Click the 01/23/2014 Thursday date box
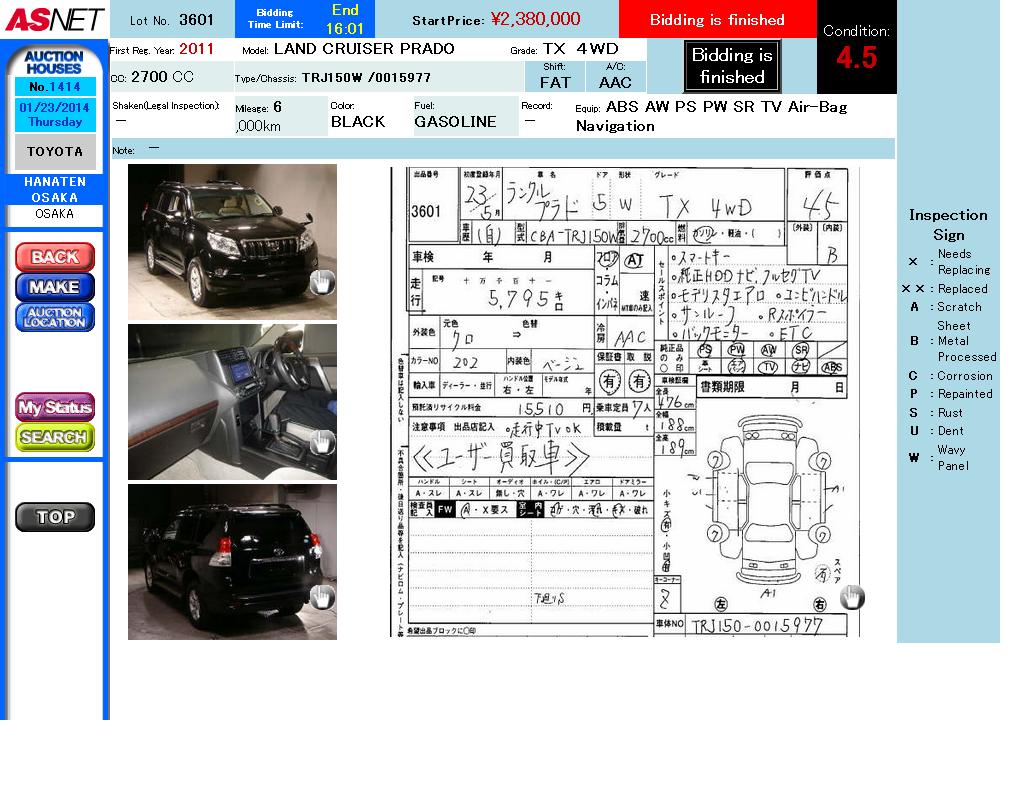This screenshot has height=803, width=1021. coord(55,115)
